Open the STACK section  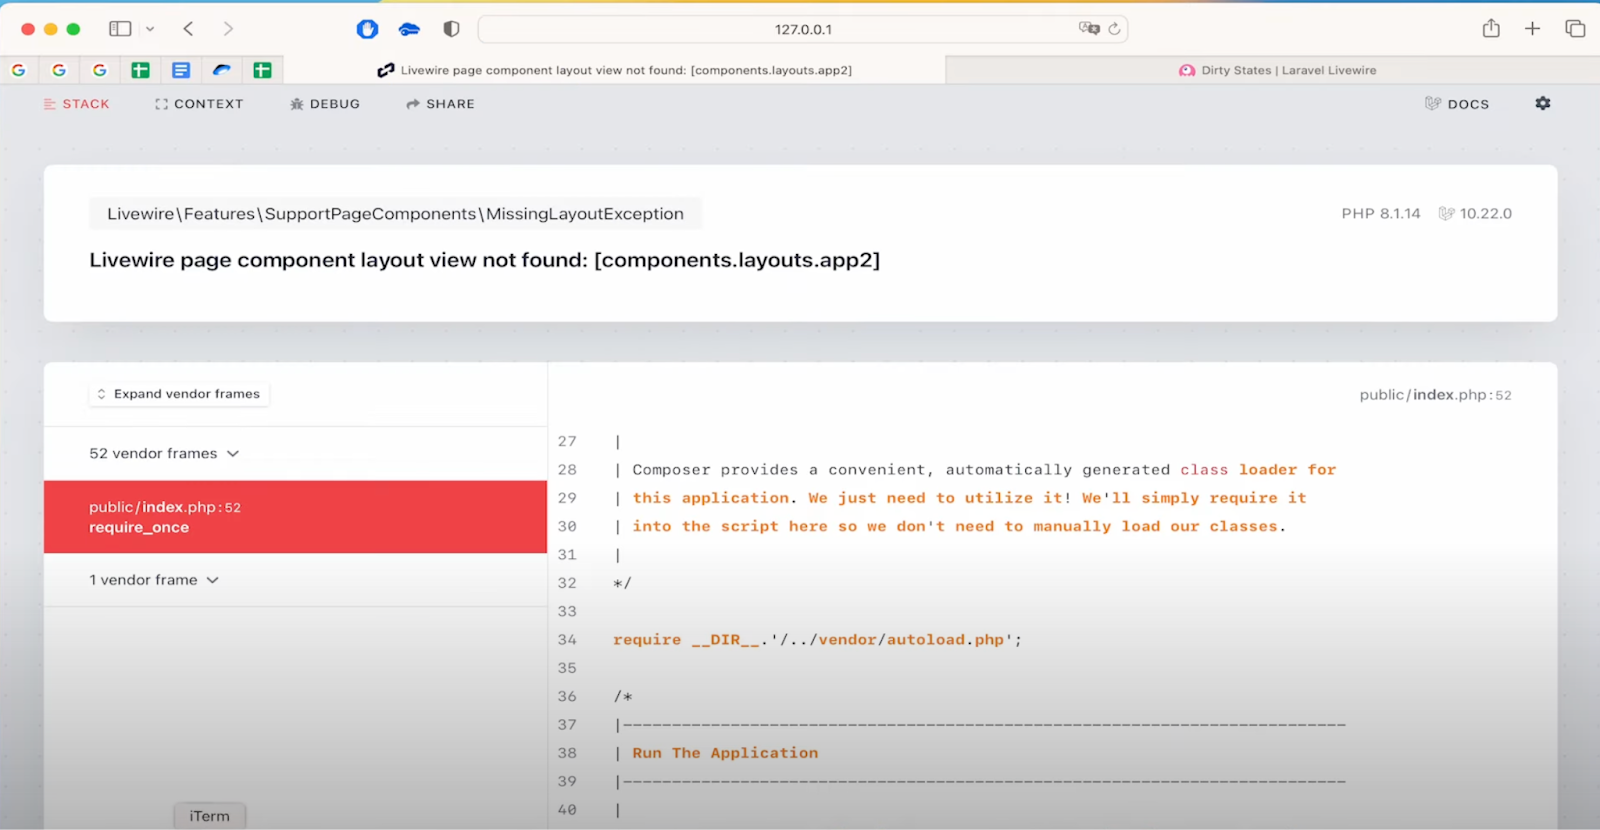(76, 104)
